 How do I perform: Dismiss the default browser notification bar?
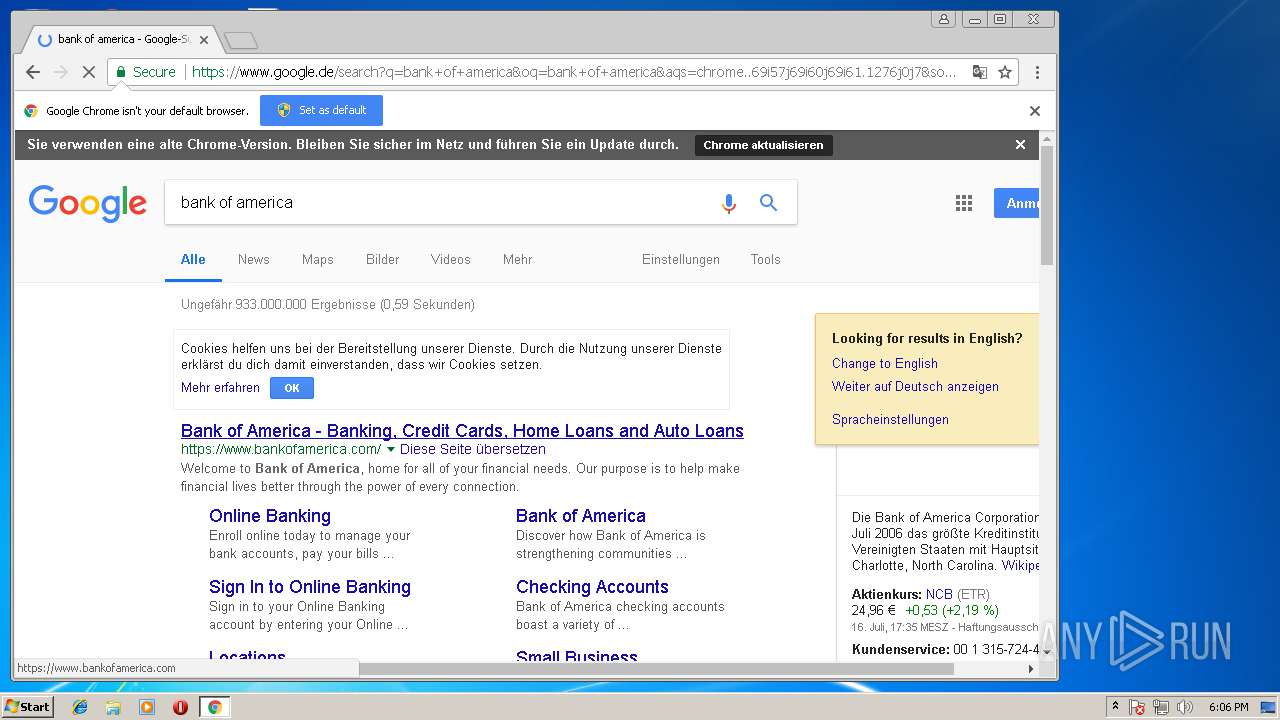click(1035, 111)
